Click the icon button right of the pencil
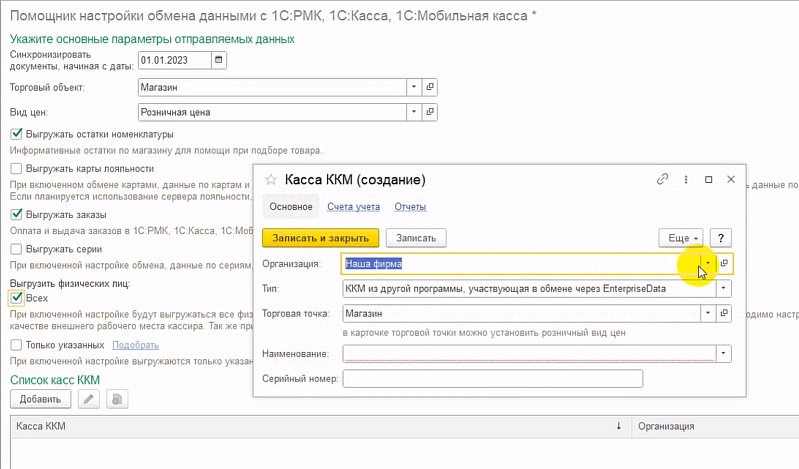Screen dimensions: 799x469 coord(117,399)
